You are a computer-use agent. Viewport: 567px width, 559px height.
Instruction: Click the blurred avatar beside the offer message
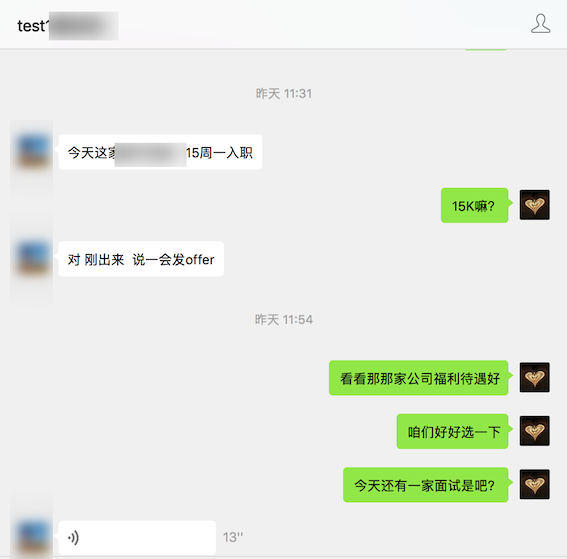[33, 259]
